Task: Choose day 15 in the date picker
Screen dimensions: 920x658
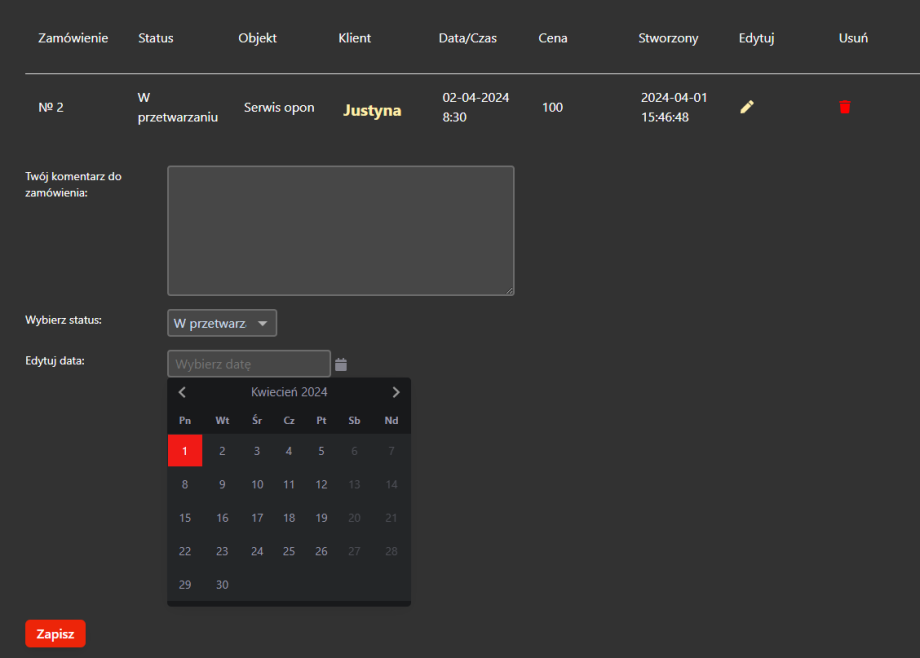Action: [185, 518]
